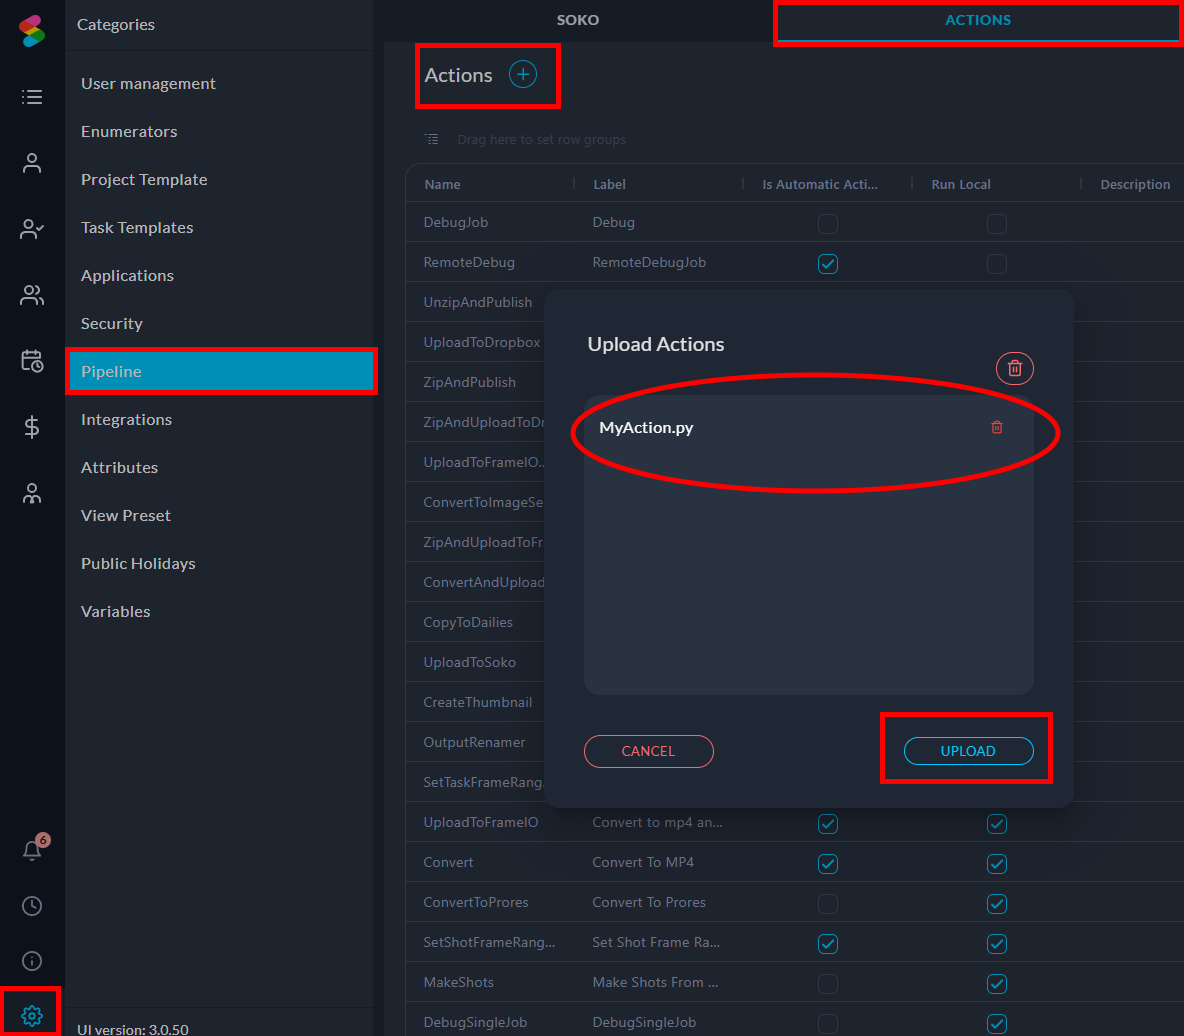Uncheck Run Local for Convert row
This screenshot has width=1184, height=1036.
click(x=997, y=864)
